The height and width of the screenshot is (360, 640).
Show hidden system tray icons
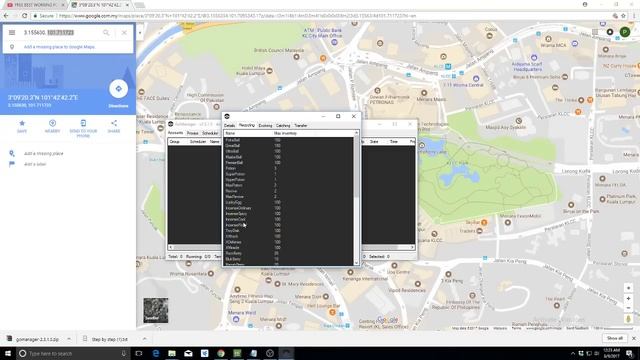click(x=572, y=353)
